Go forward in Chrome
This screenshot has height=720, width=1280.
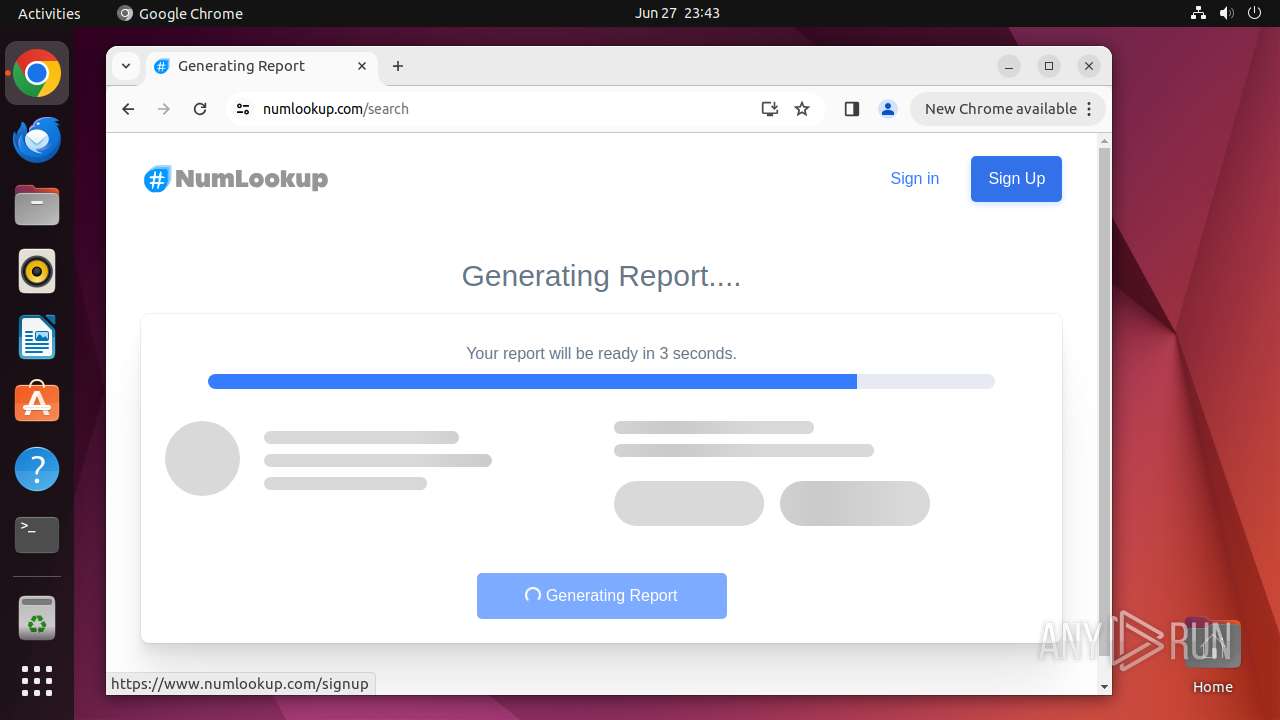click(x=164, y=109)
